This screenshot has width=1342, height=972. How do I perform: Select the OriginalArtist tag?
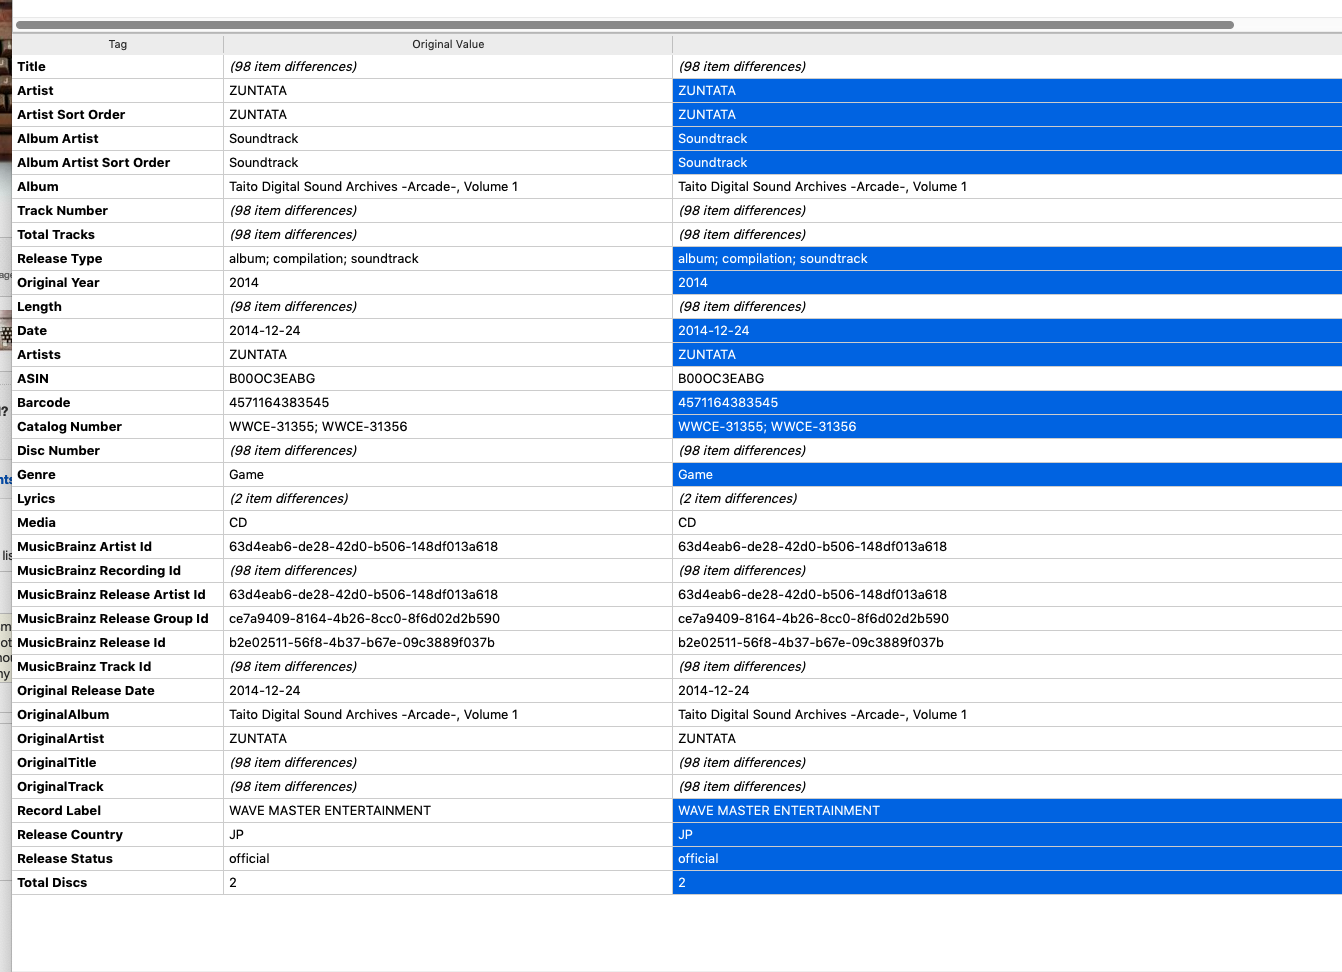click(x=60, y=739)
